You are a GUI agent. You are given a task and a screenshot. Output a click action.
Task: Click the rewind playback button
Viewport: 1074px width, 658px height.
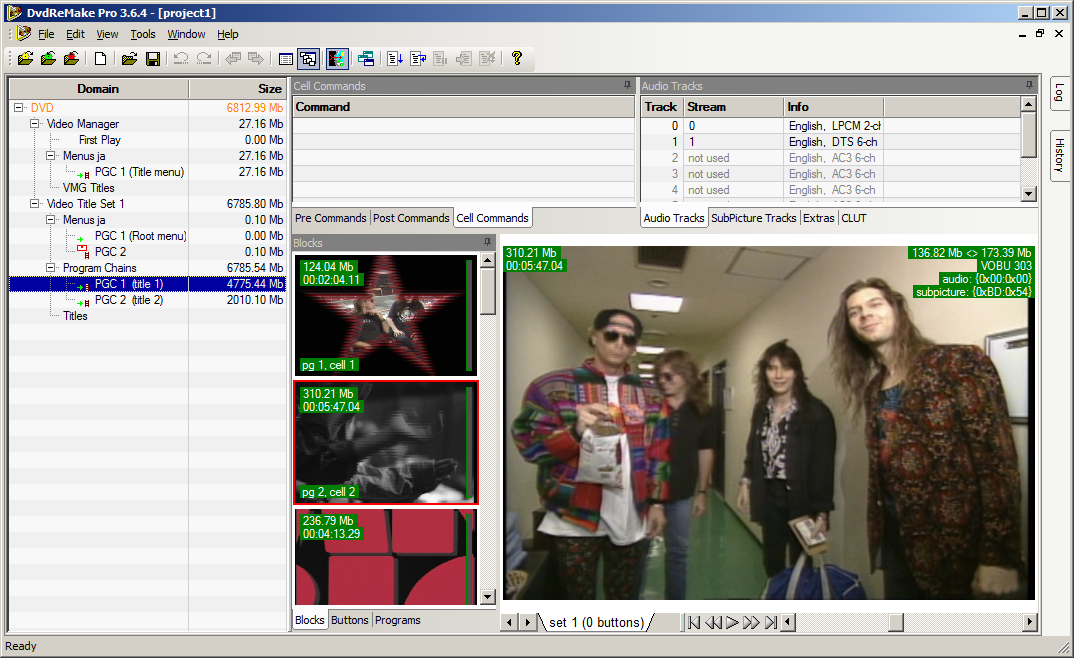click(x=713, y=622)
